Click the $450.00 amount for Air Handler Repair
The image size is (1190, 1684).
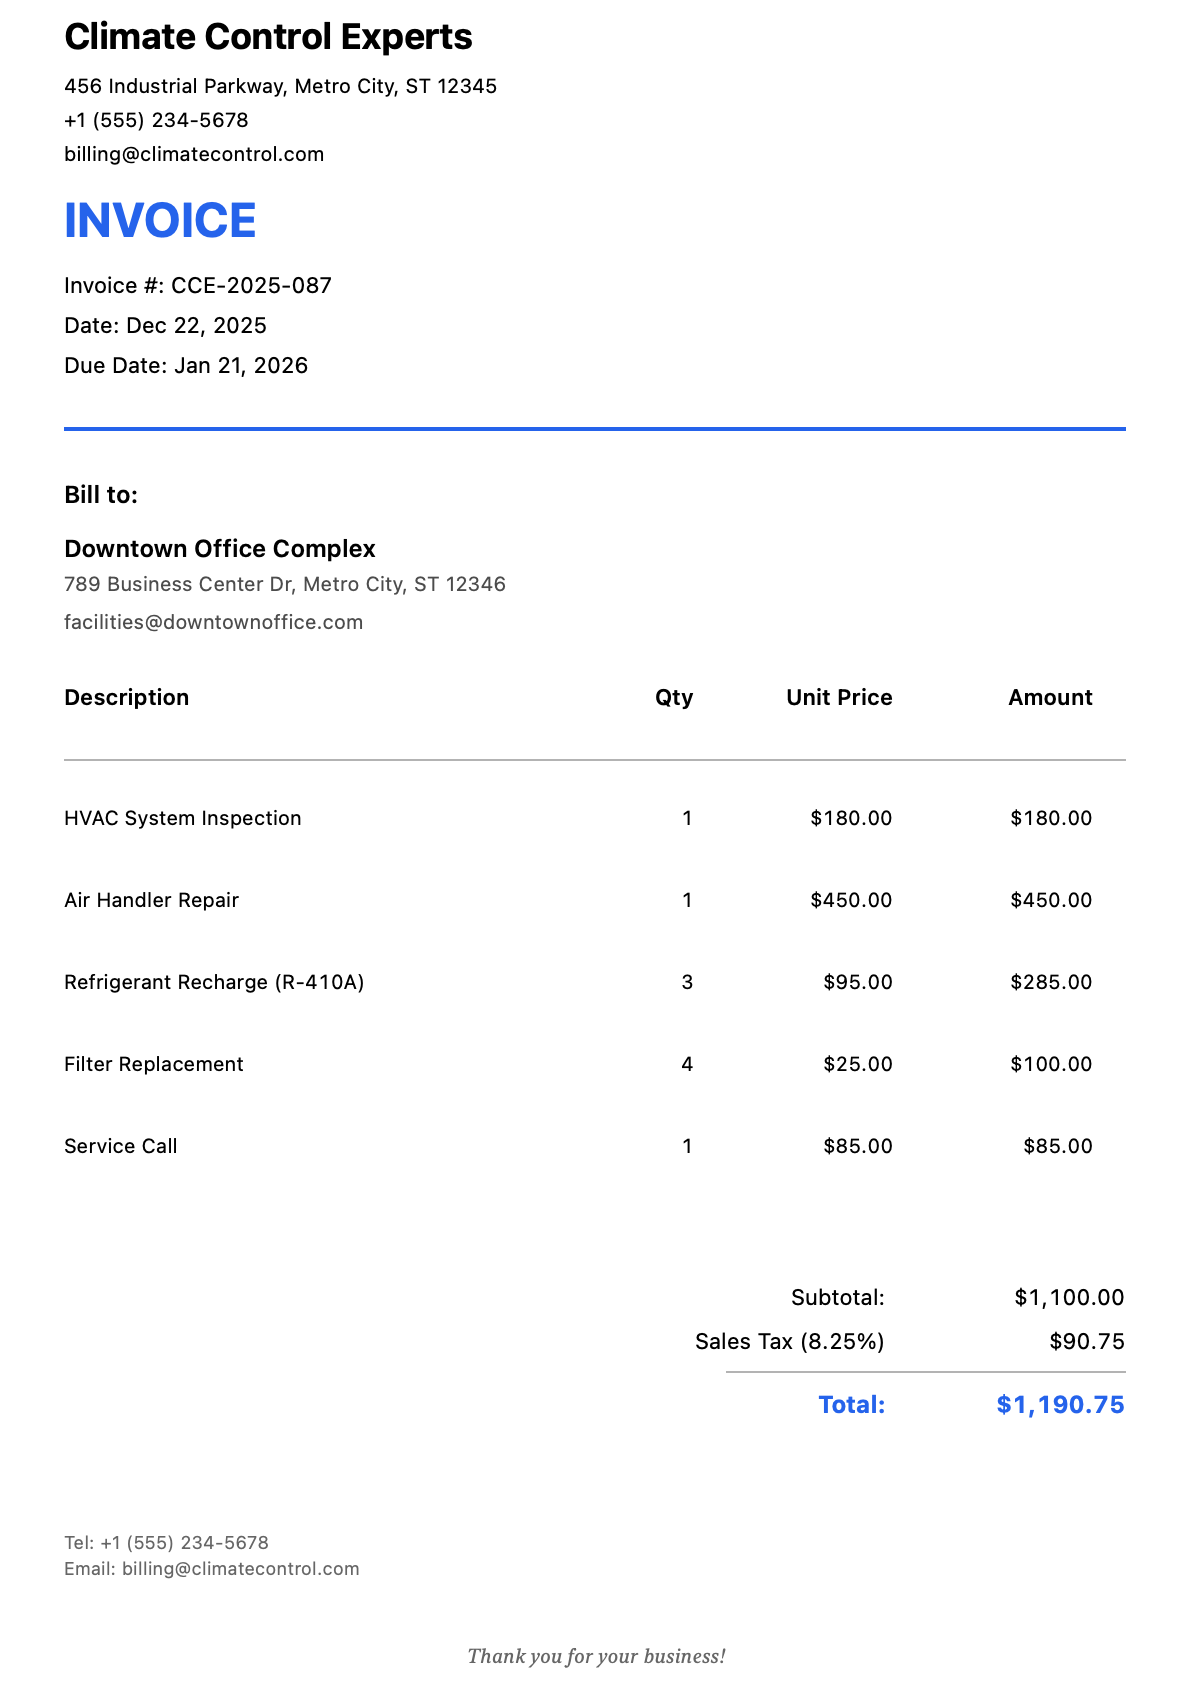click(1051, 900)
